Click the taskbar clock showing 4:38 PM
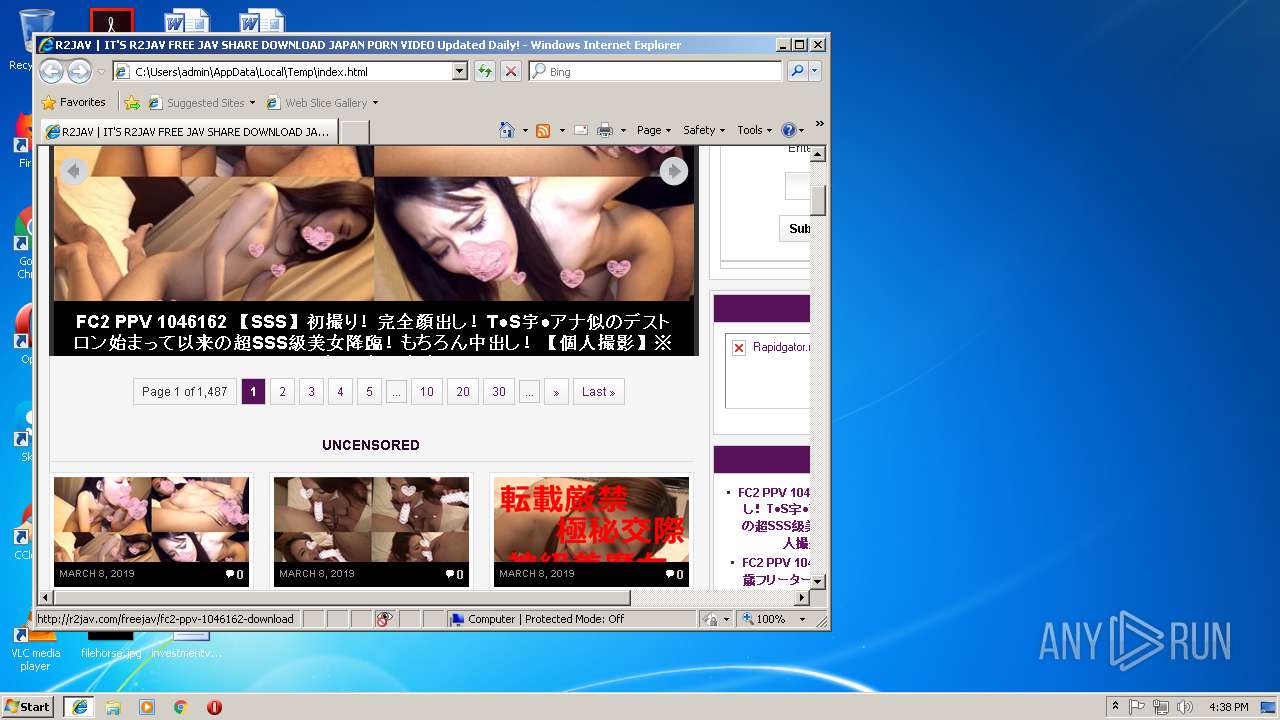The image size is (1280, 720). pyautogui.click(x=1228, y=707)
